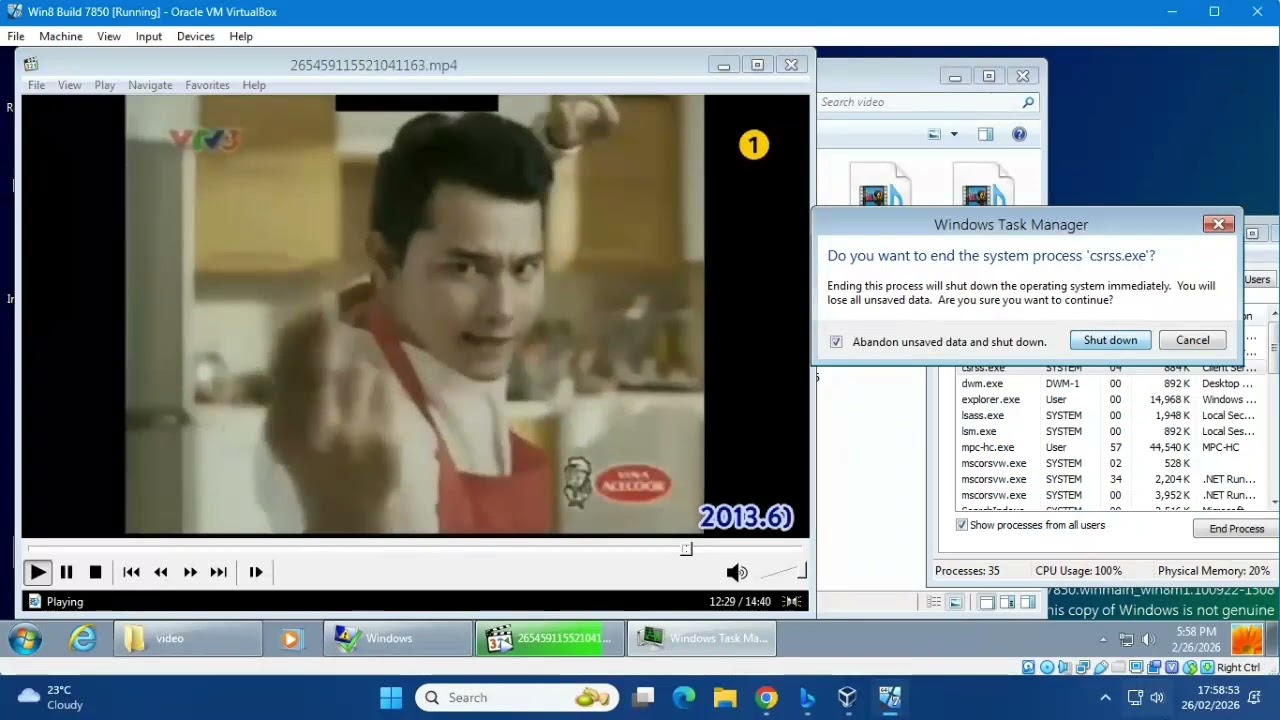Toggle the Explorer preview pane icon

click(986, 134)
